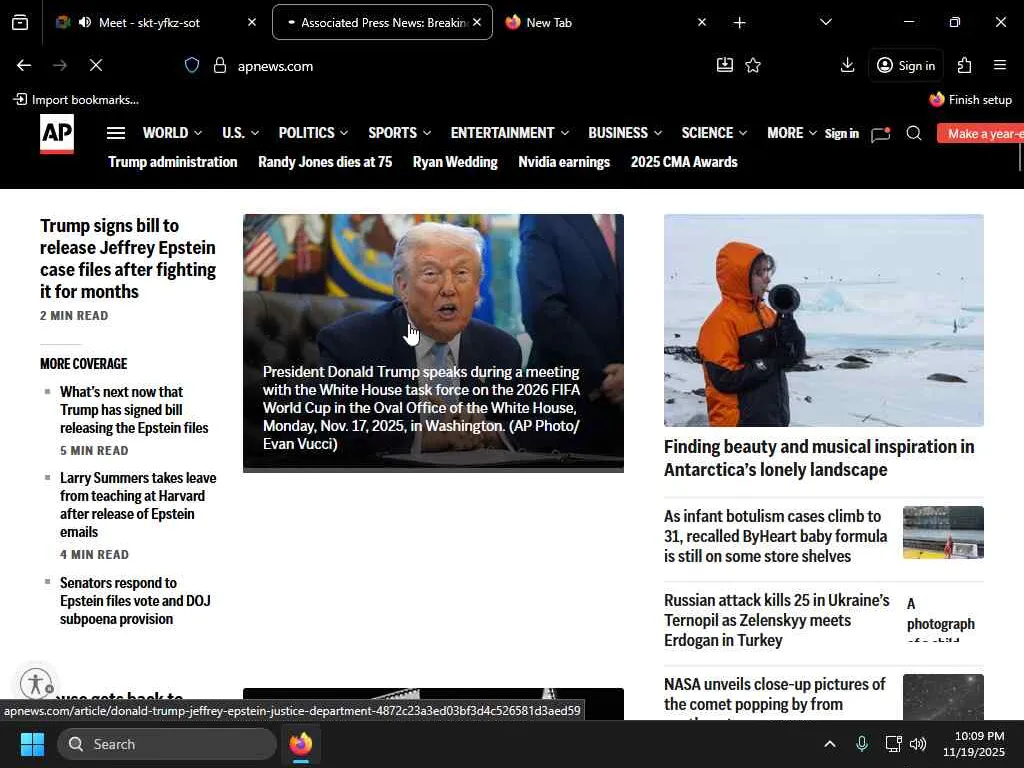Open the Downloads panel icon
Image resolution: width=1024 pixels, height=768 pixels.
click(848, 65)
